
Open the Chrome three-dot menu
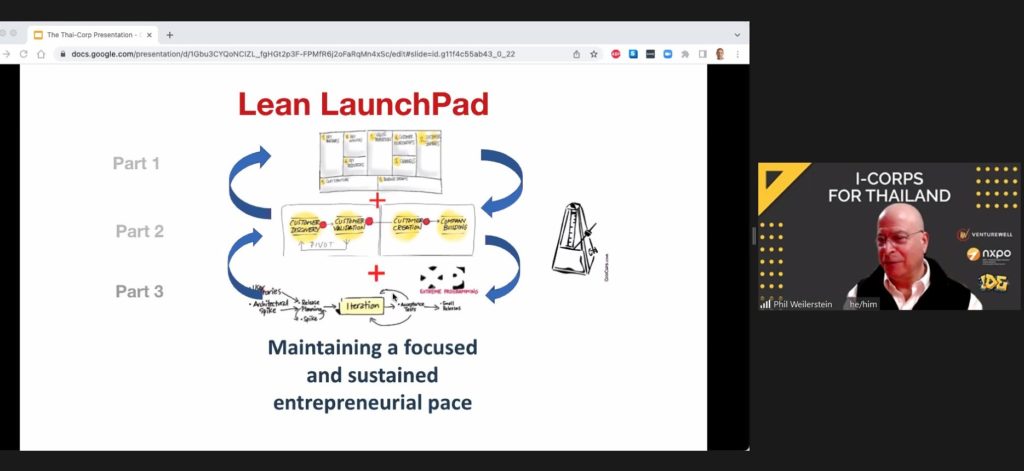point(737,54)
